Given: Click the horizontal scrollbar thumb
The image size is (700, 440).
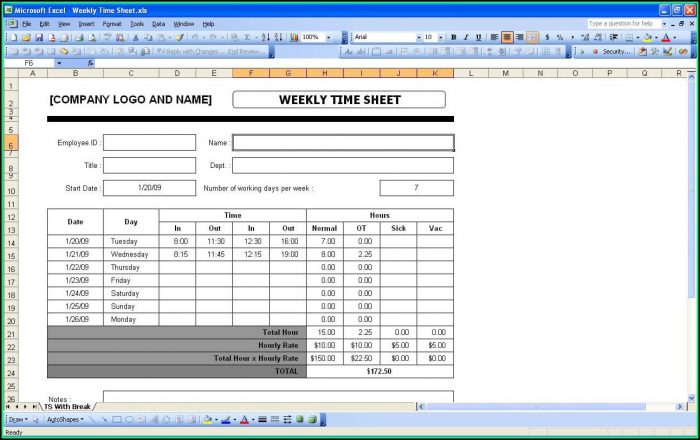Looking at the screenshot, I should tap(536, 407).
